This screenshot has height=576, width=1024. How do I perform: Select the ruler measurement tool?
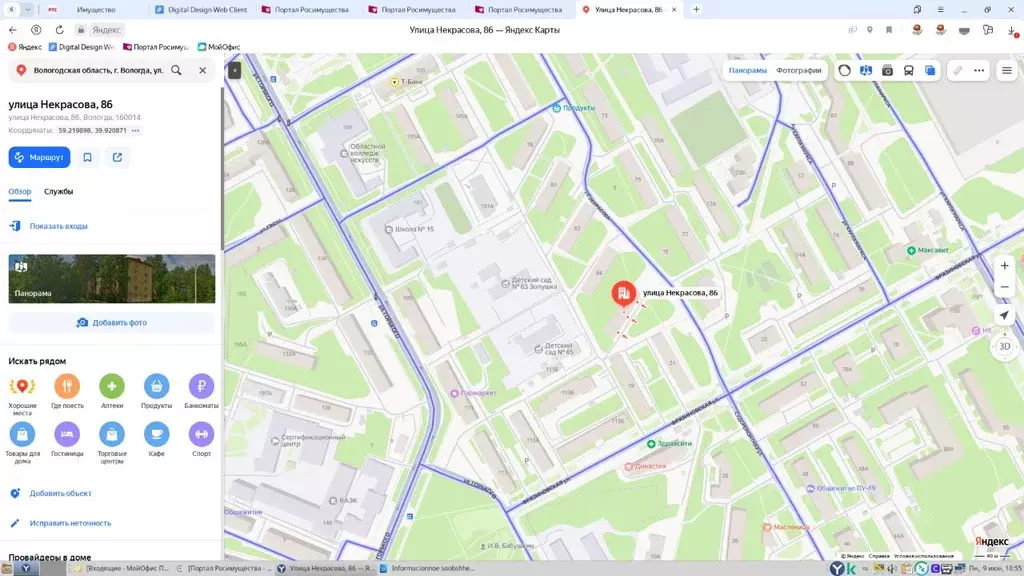[957, 71]
